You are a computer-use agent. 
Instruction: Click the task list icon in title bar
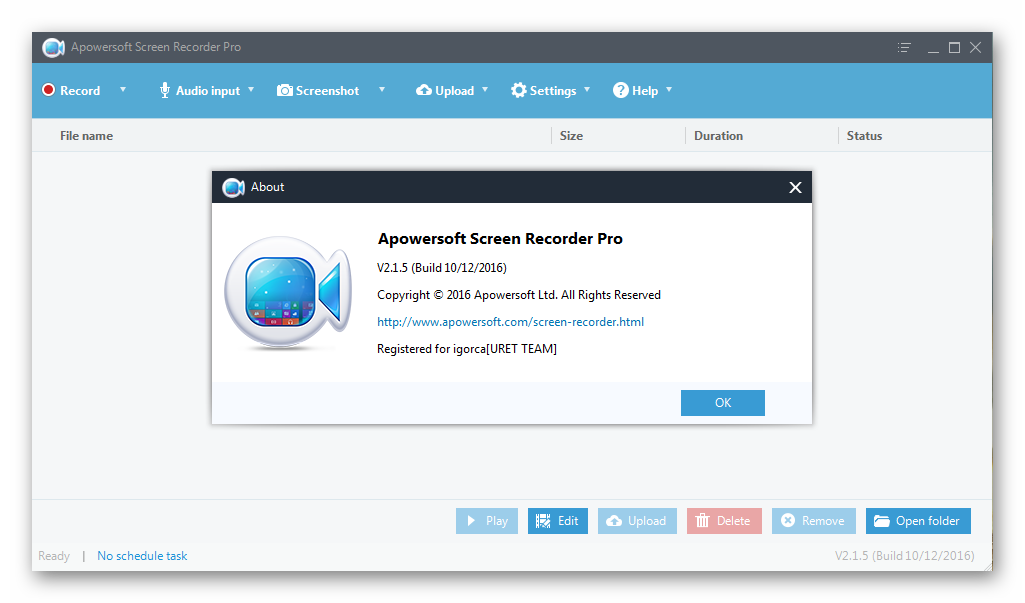904,48
